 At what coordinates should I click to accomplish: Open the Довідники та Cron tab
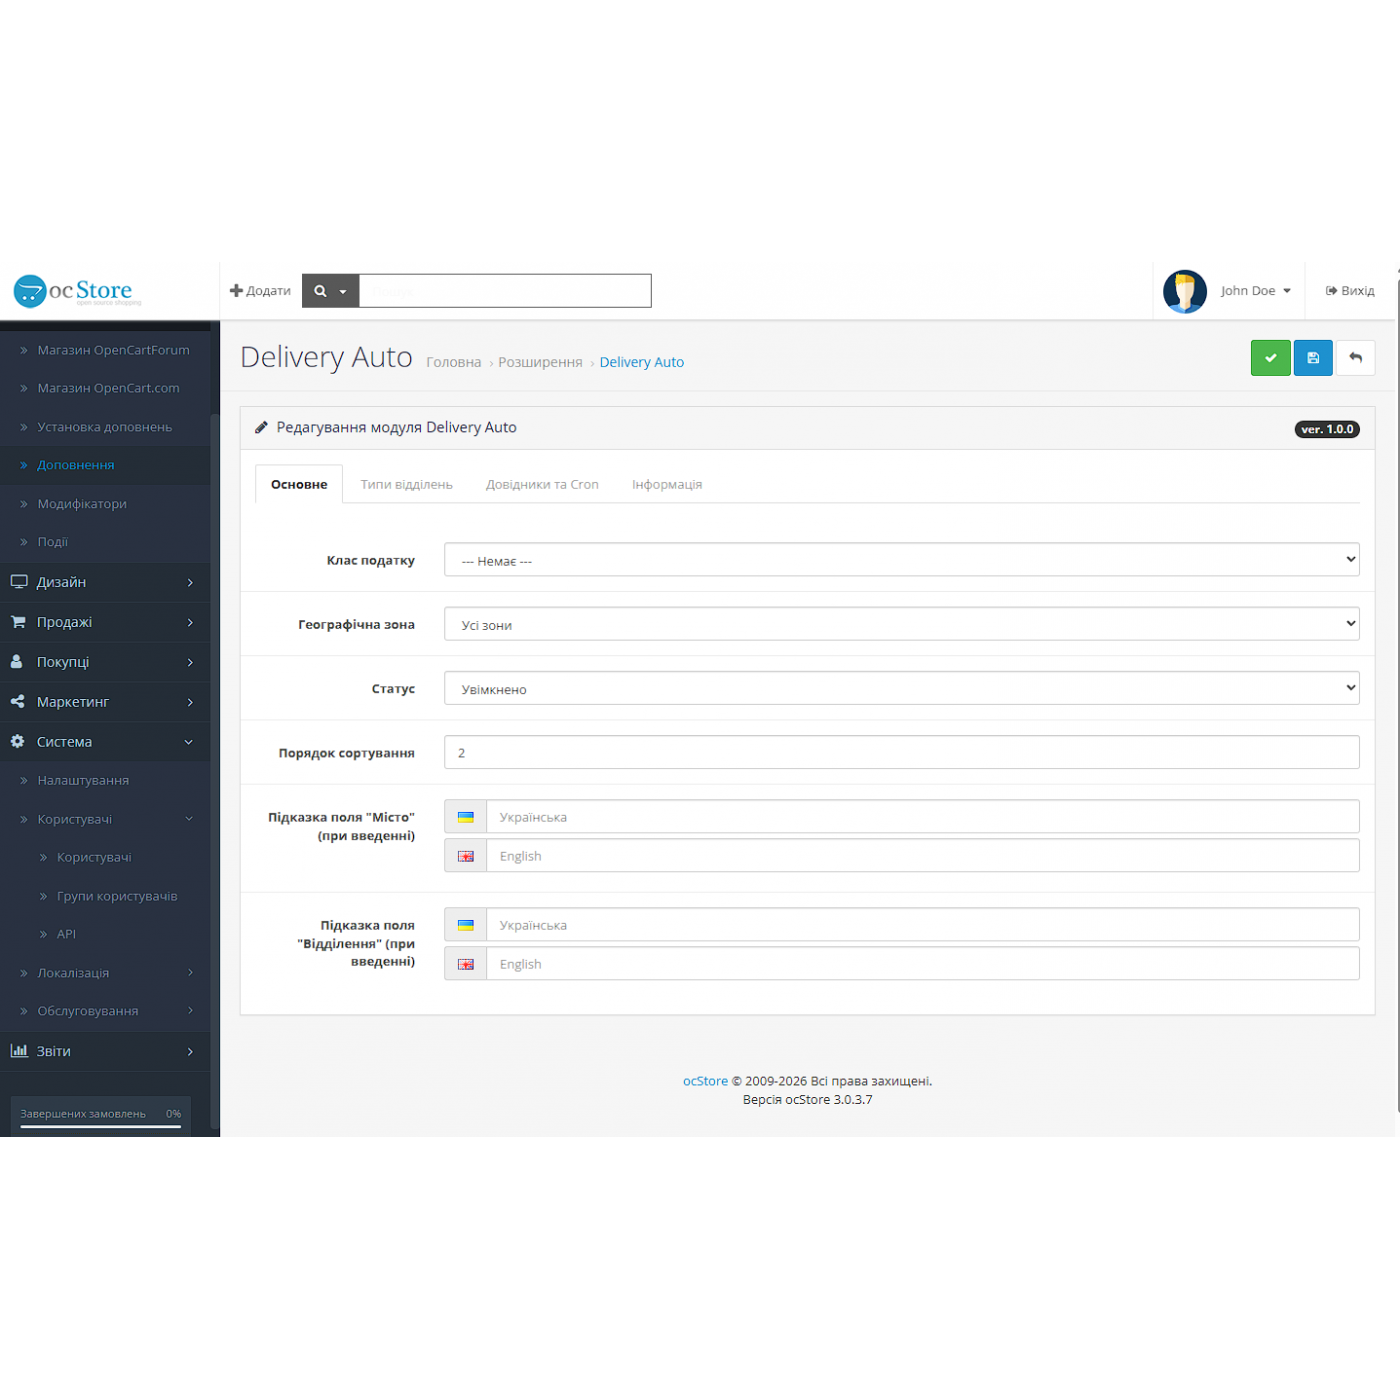[x=542, y=485]
